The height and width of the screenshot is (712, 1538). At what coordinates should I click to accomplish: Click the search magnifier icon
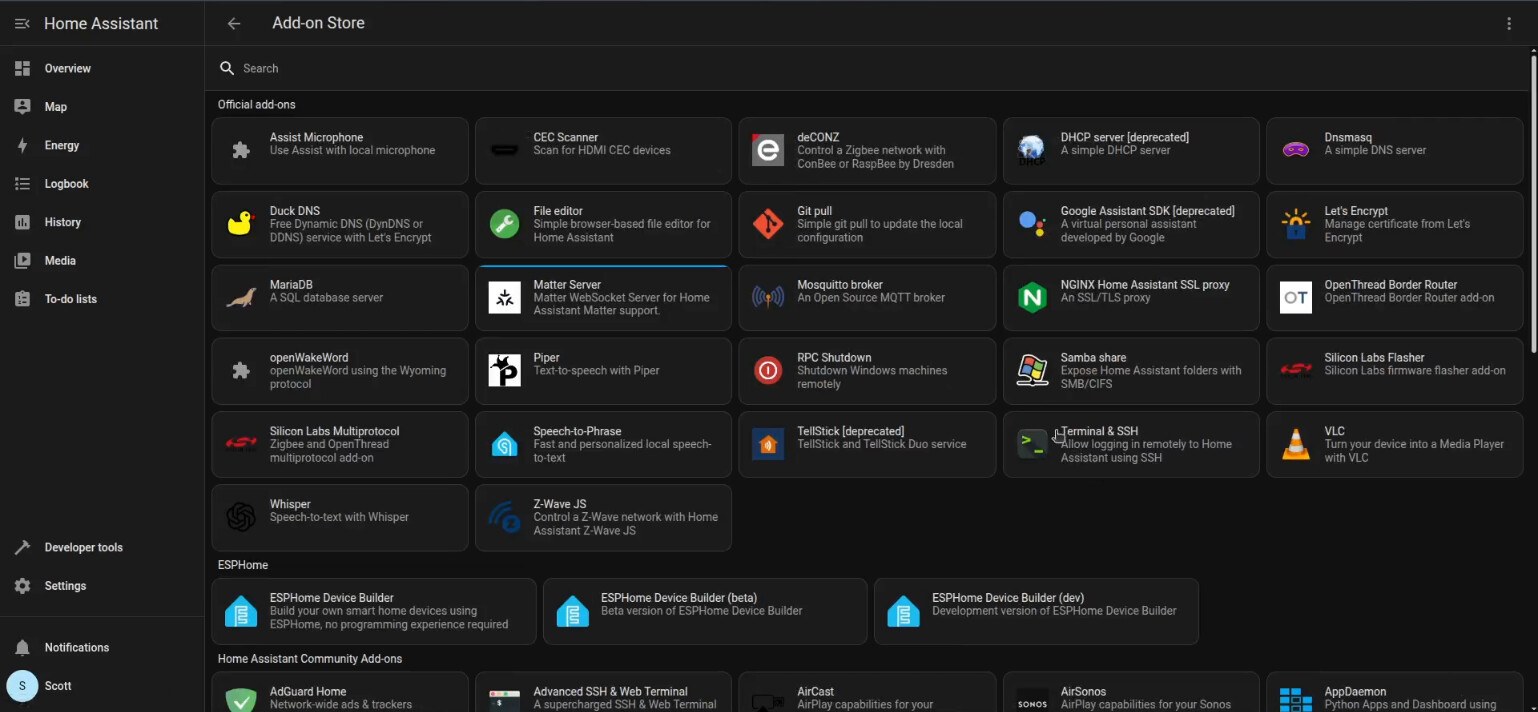point(227,68)
